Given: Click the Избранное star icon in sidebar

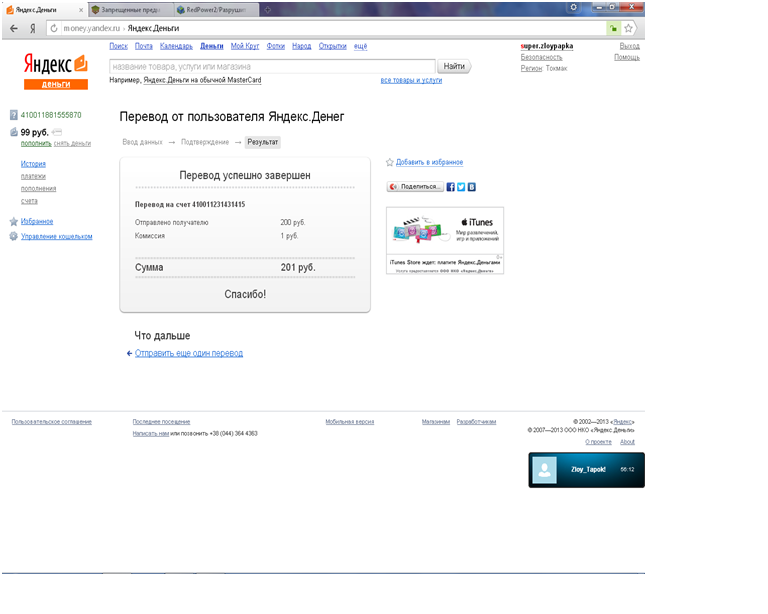Looking at the screenshot, I should (x=14, y=222).
